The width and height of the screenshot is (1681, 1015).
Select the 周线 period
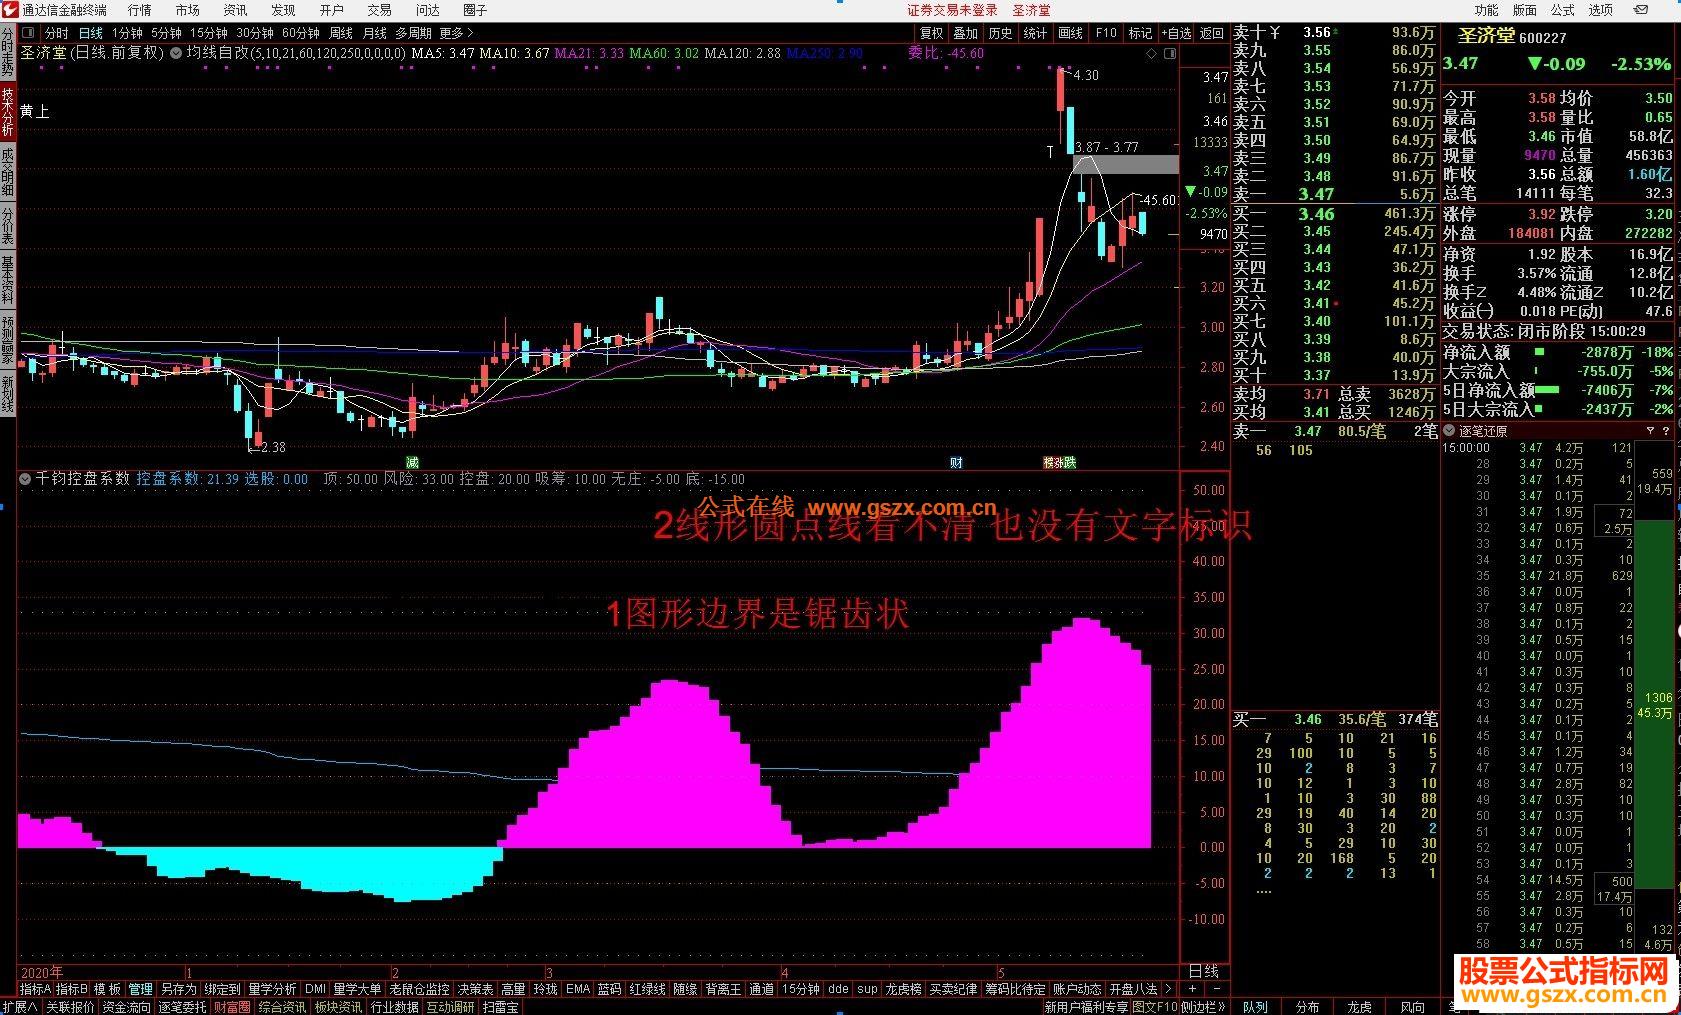(341, 33)
